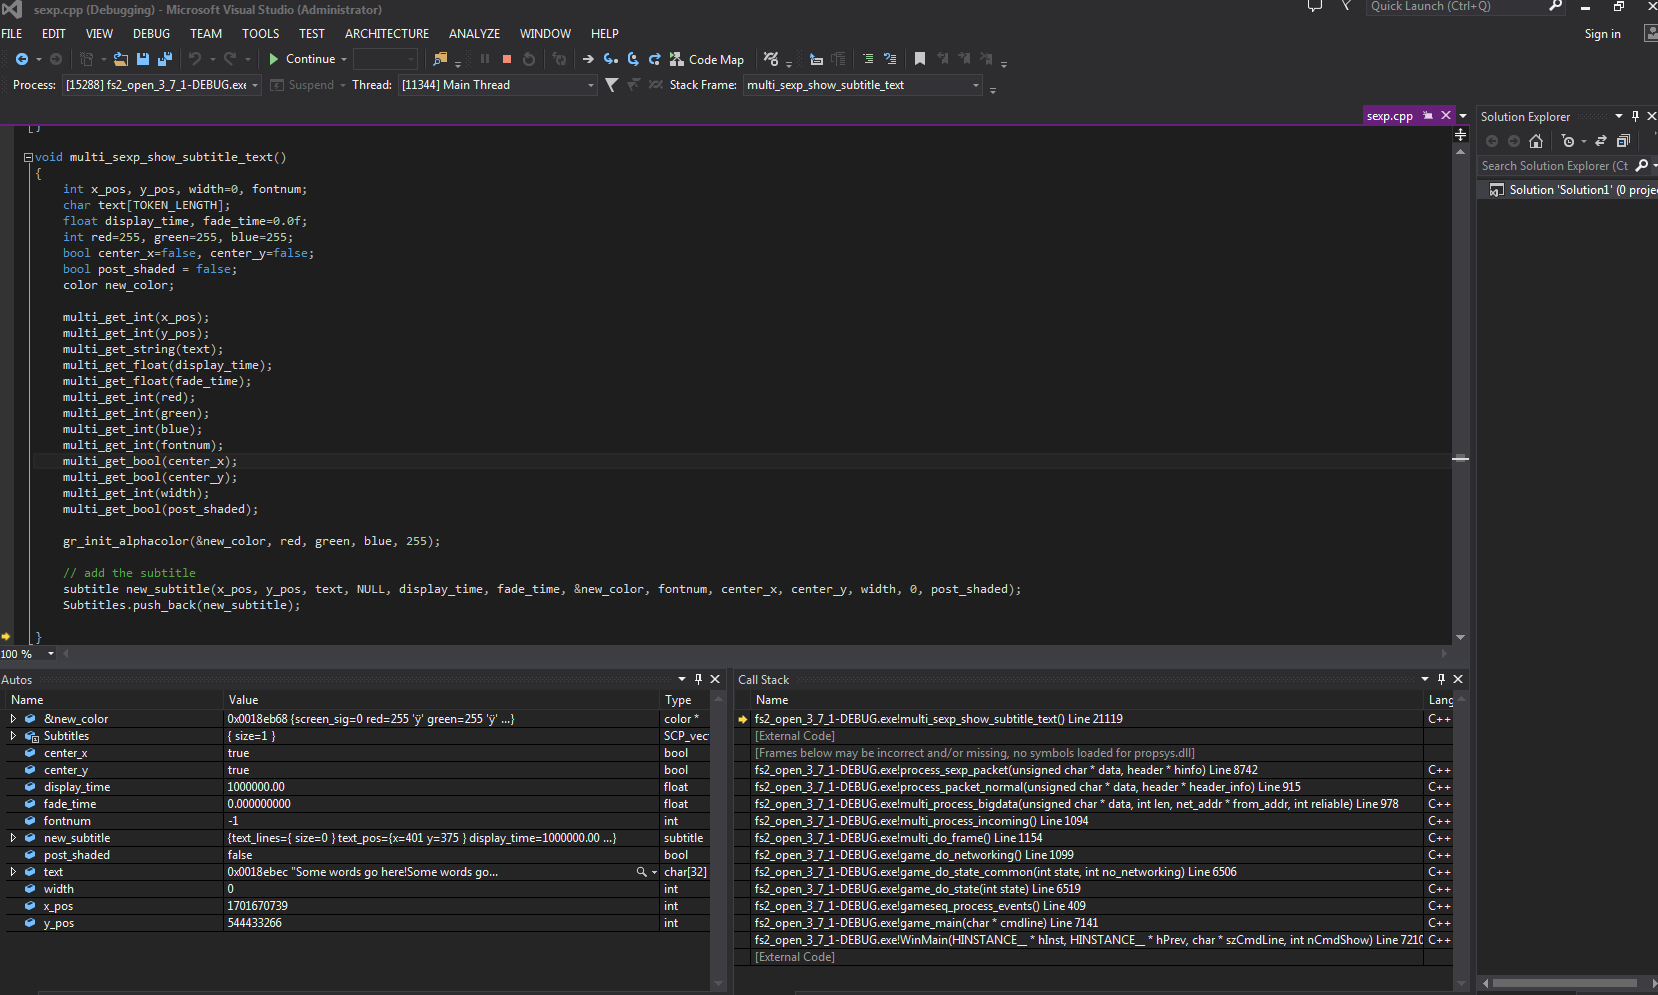Viewport: 1658px width, 995px height.
Task: Click the Save All icon in toolbar
Action: [x=165, y=59]
